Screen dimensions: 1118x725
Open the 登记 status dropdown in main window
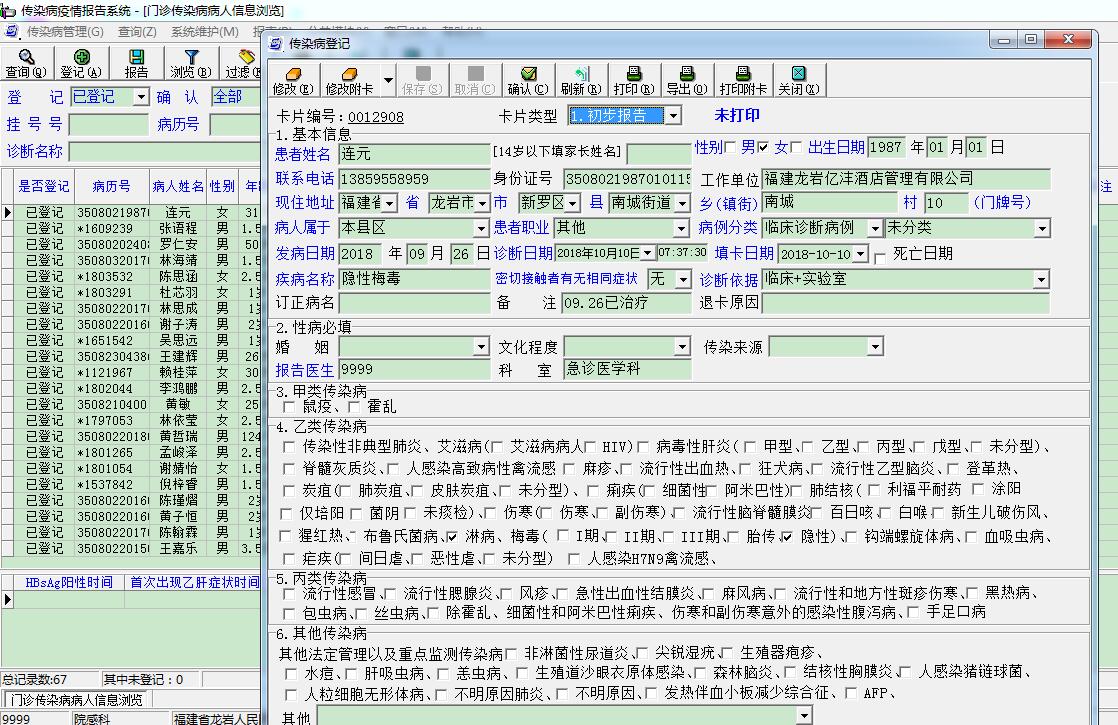click(x=141, y=97)
